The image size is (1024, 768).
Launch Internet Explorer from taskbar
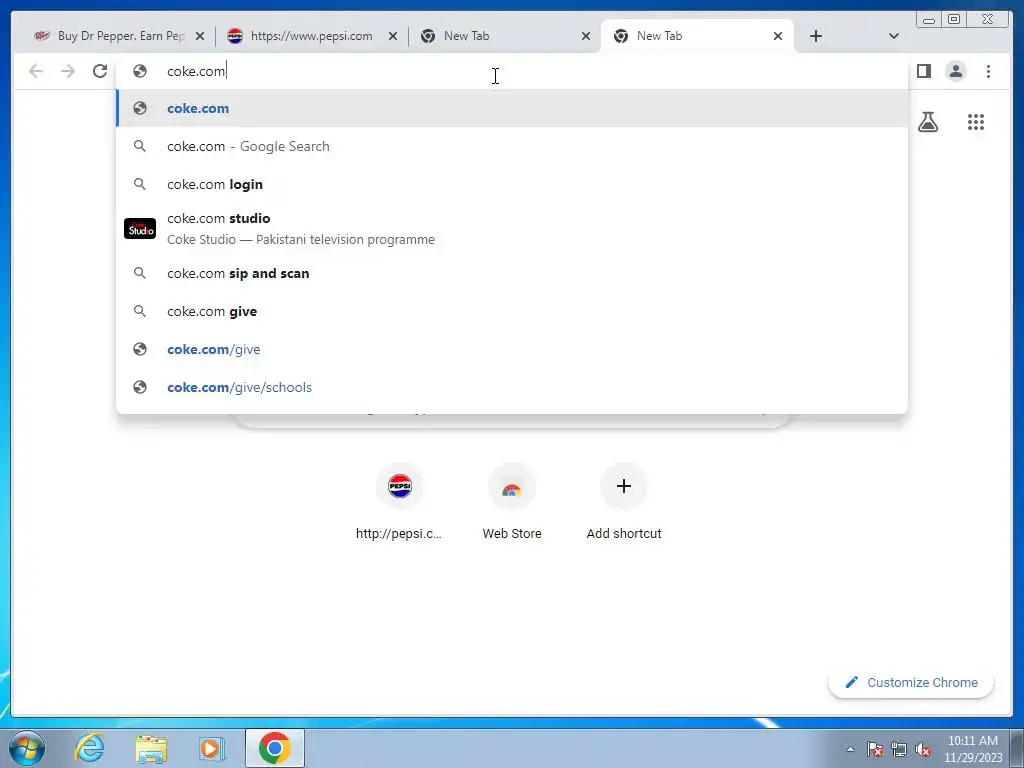[89, 748]
